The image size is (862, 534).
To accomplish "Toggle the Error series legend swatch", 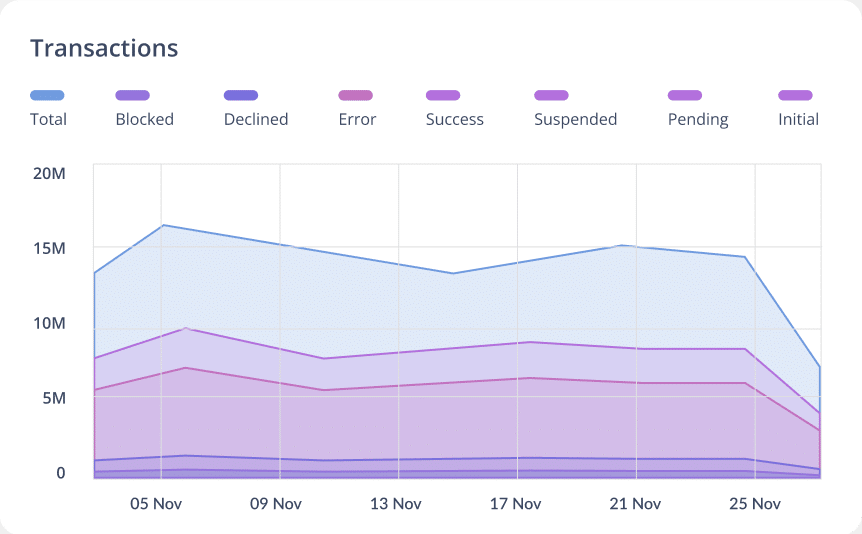I will click(x=355, y=95).
